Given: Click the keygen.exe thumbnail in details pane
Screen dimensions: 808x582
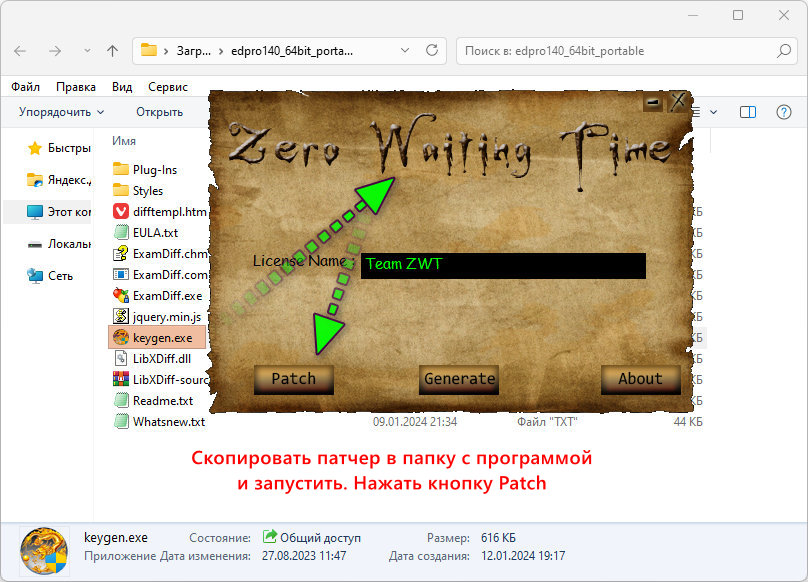Looking at the screenshot, I should [x=44, y=551].
